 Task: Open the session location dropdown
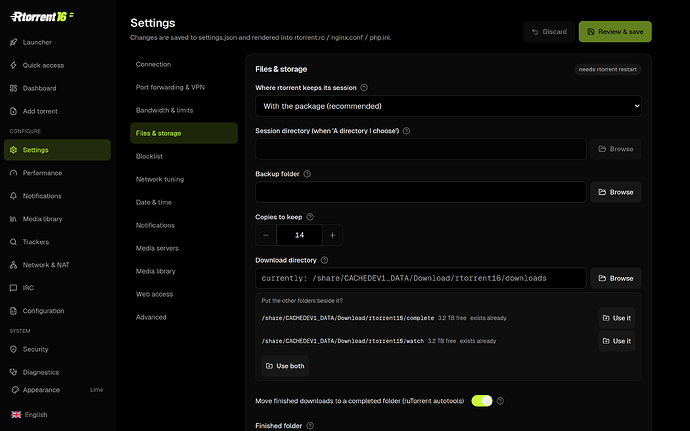448,106
